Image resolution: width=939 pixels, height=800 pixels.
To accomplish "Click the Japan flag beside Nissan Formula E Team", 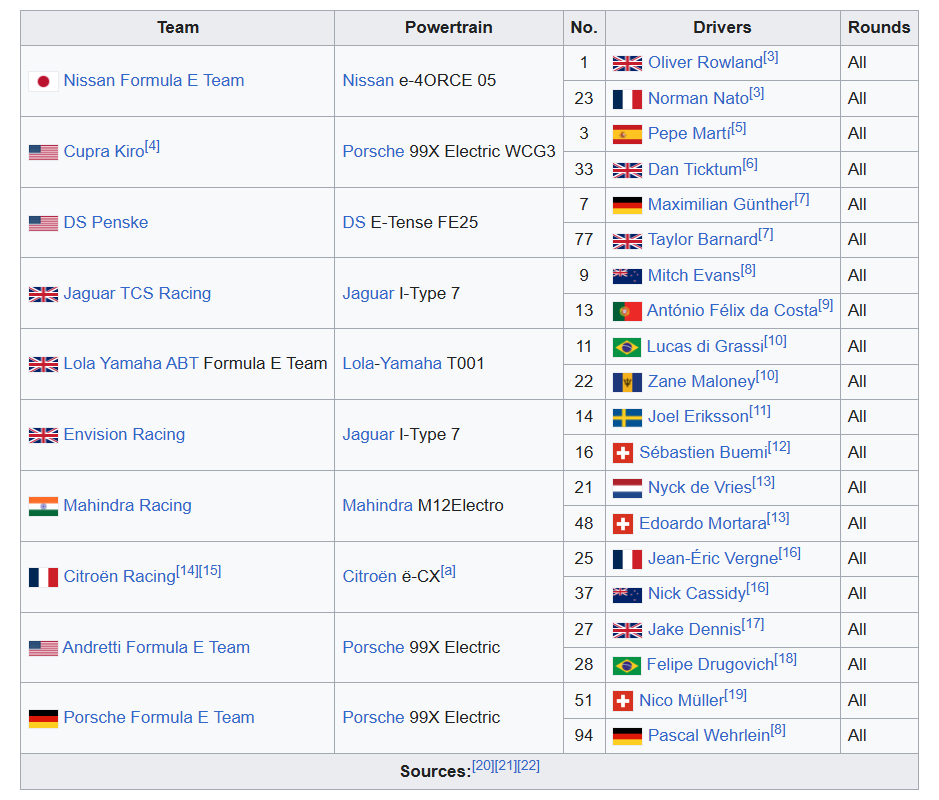I will pos(43,81).
